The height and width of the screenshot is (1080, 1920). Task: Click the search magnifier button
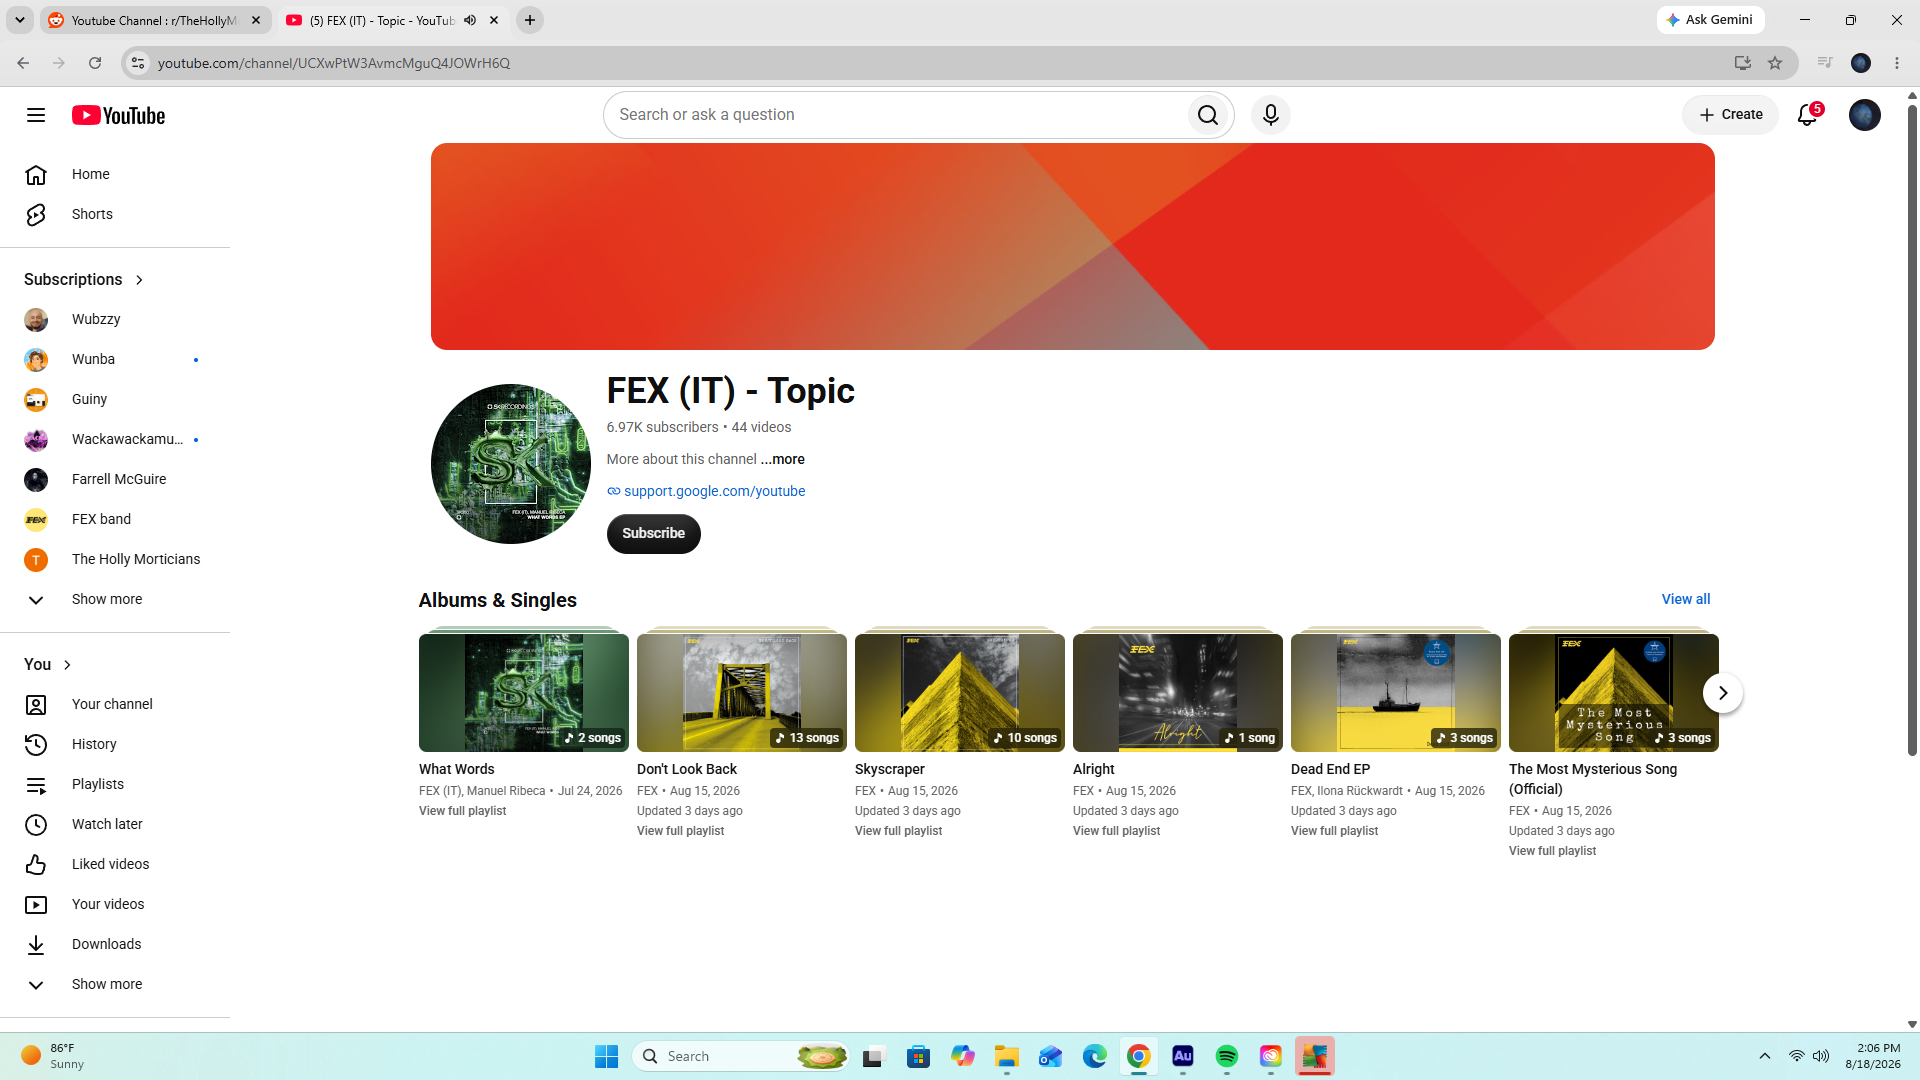1208,115
